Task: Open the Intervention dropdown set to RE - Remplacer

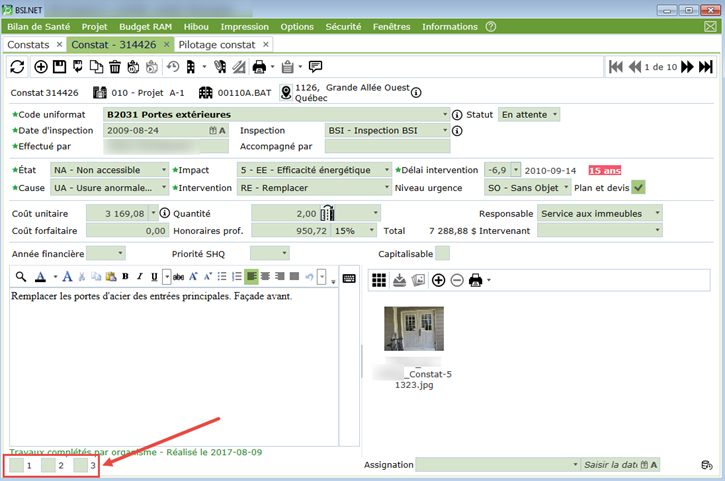Action: [x=313, y=187]
